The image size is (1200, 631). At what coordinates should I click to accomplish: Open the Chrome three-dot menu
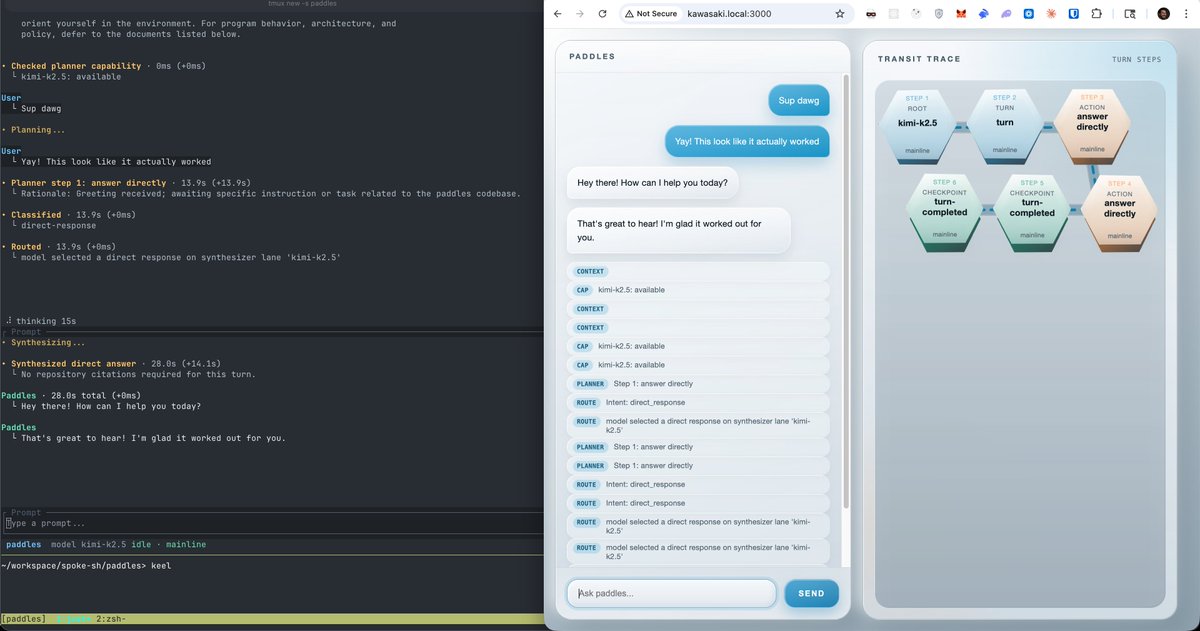tap(1187, 14)
